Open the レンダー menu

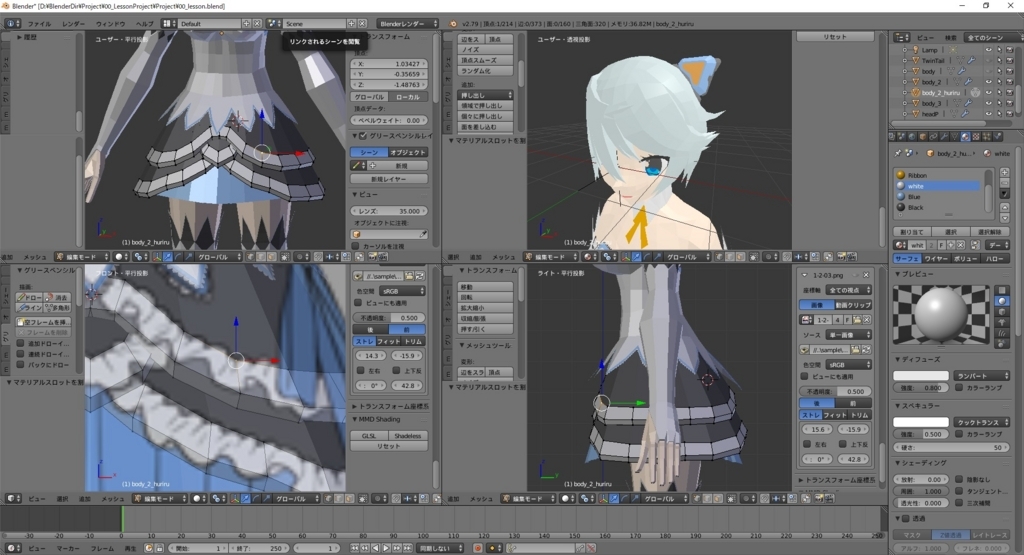coord(73,24)
